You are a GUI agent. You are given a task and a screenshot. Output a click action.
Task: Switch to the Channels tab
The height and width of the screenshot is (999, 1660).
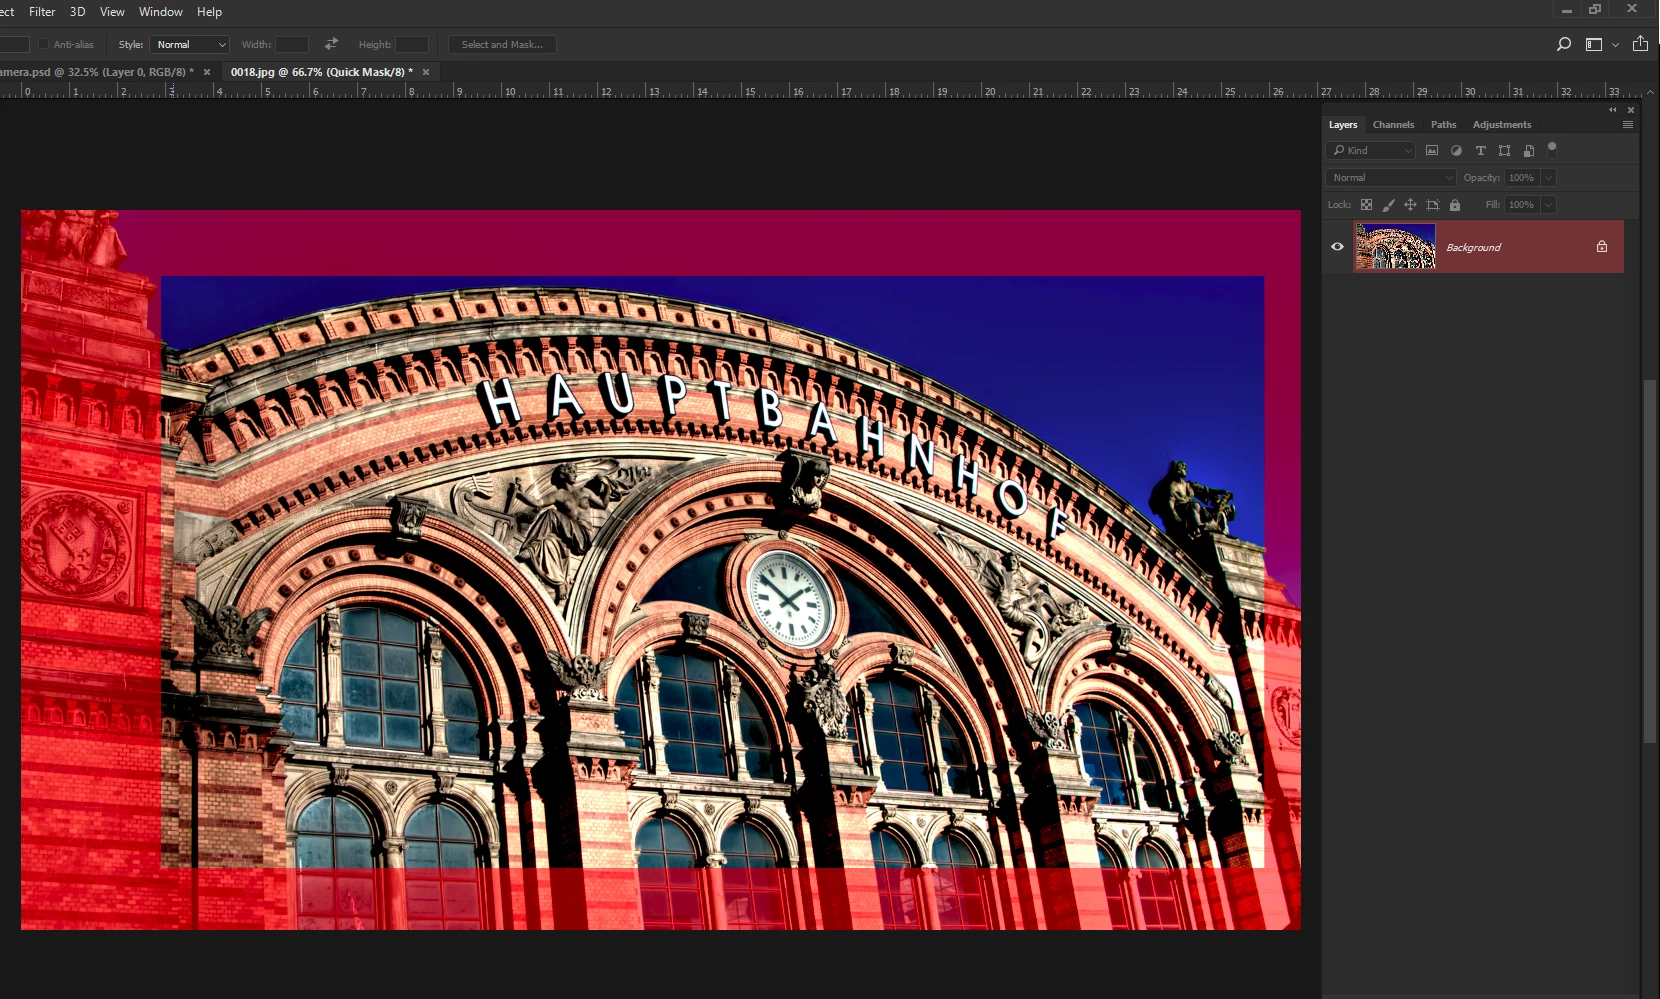(x=1393, y=125)
